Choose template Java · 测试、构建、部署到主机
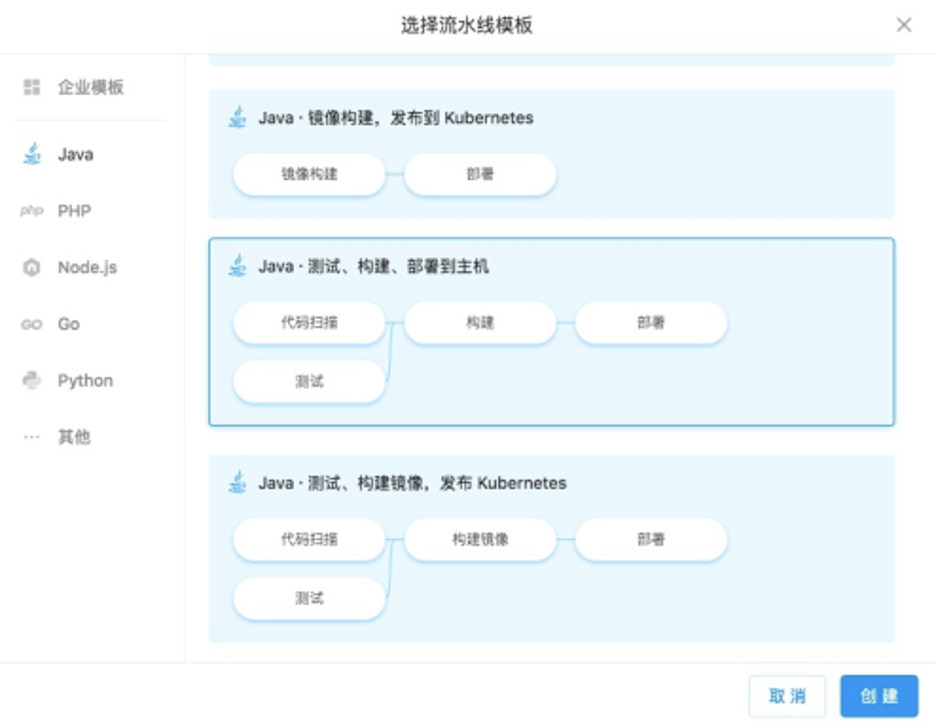Image resolution: width=936 pixels, height=728 pixels. tap(551, 332)
